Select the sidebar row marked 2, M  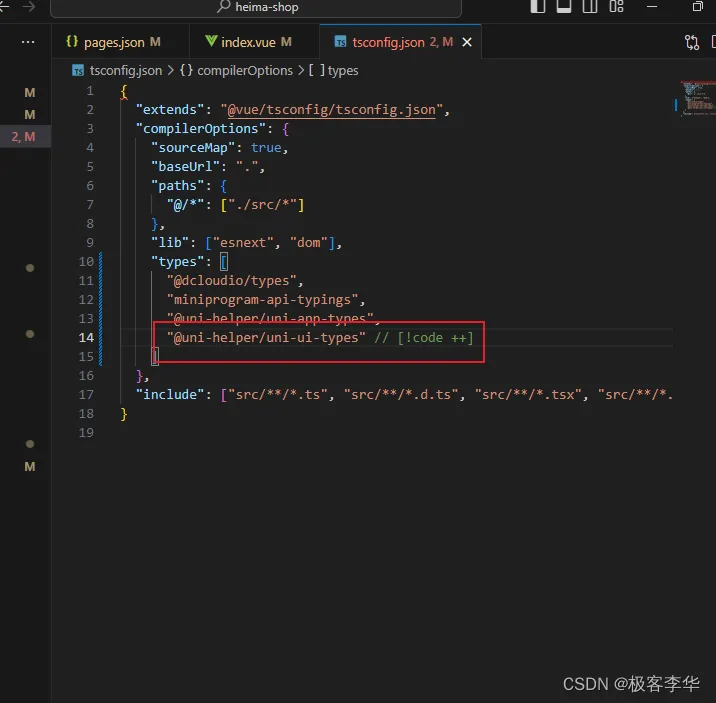point(25,136)
